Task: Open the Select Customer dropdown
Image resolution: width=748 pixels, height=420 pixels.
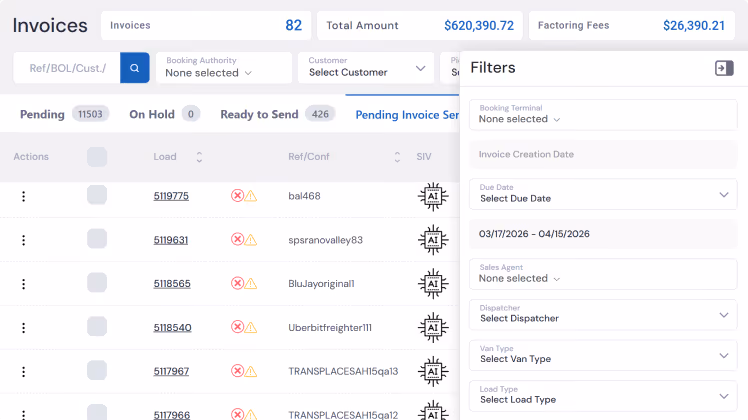Action: coord(366,68)
